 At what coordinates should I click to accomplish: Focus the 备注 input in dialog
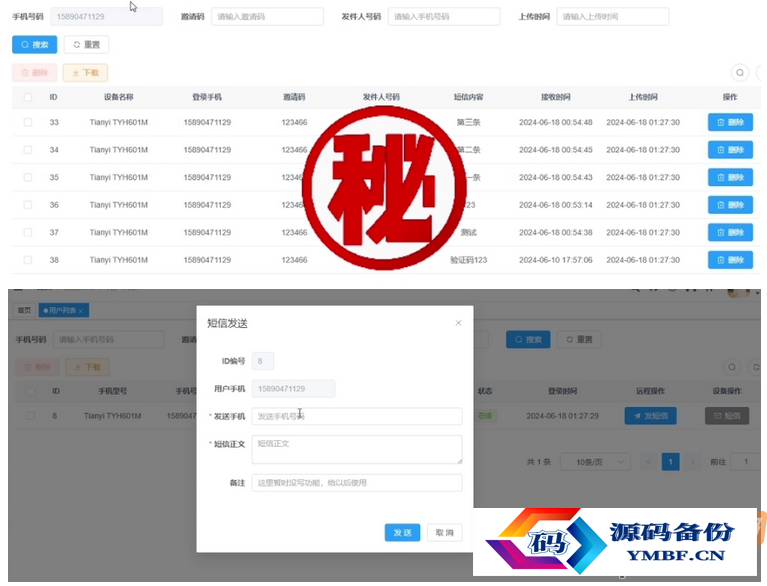click(x=357, y=483)
